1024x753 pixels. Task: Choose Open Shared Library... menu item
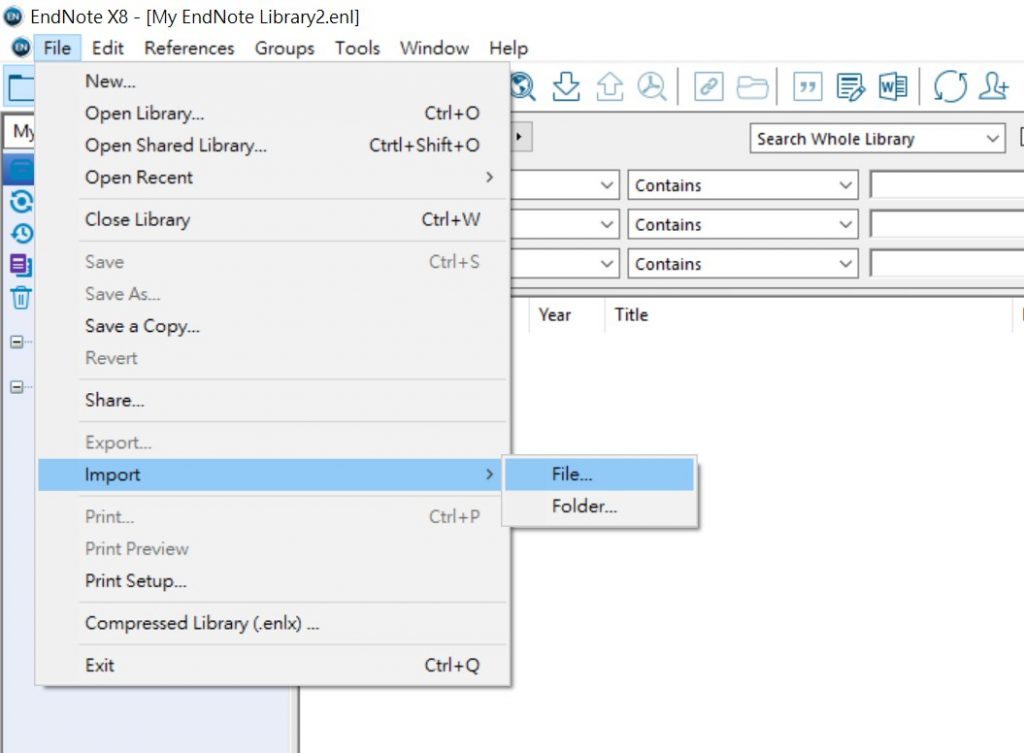tap(273, 145)
